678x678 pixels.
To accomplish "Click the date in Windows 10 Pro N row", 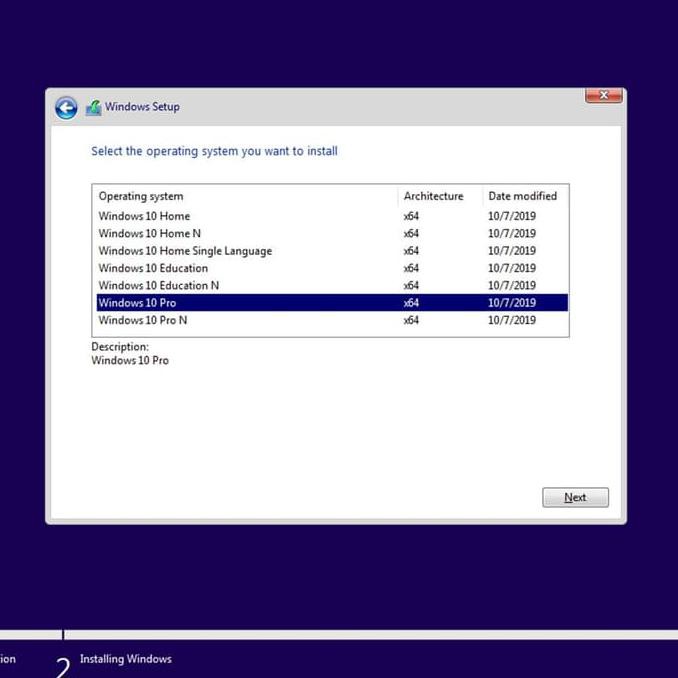I will tap(511, 320).
